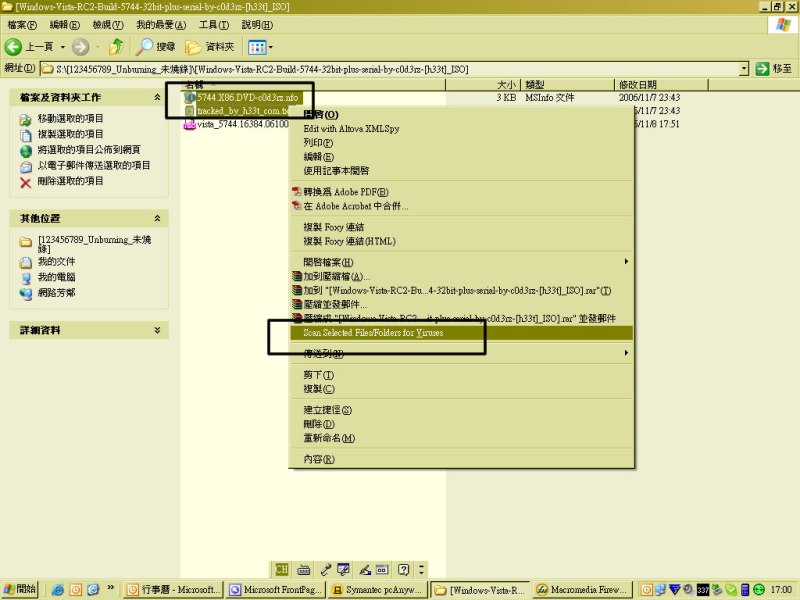800x600 pixels.
Task: Click the 337 tray icon
Action: 703,590
